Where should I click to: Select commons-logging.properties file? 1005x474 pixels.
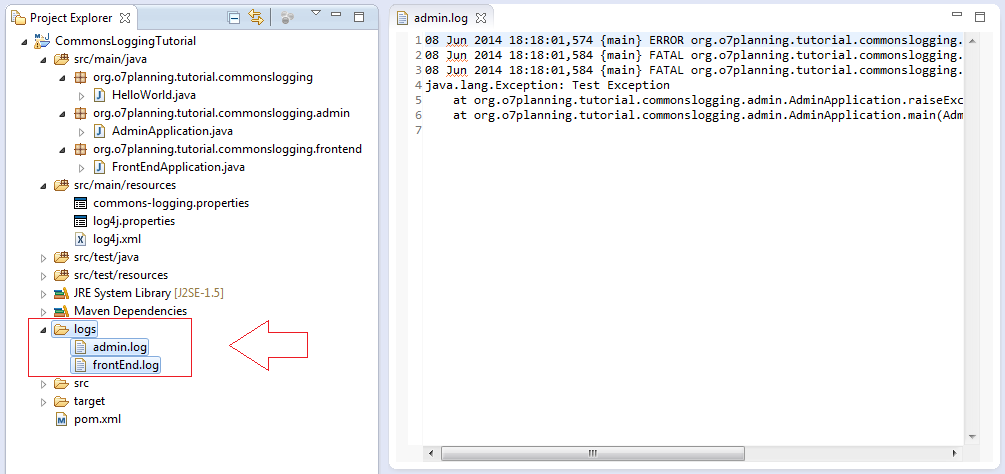(x=171, y=203)
